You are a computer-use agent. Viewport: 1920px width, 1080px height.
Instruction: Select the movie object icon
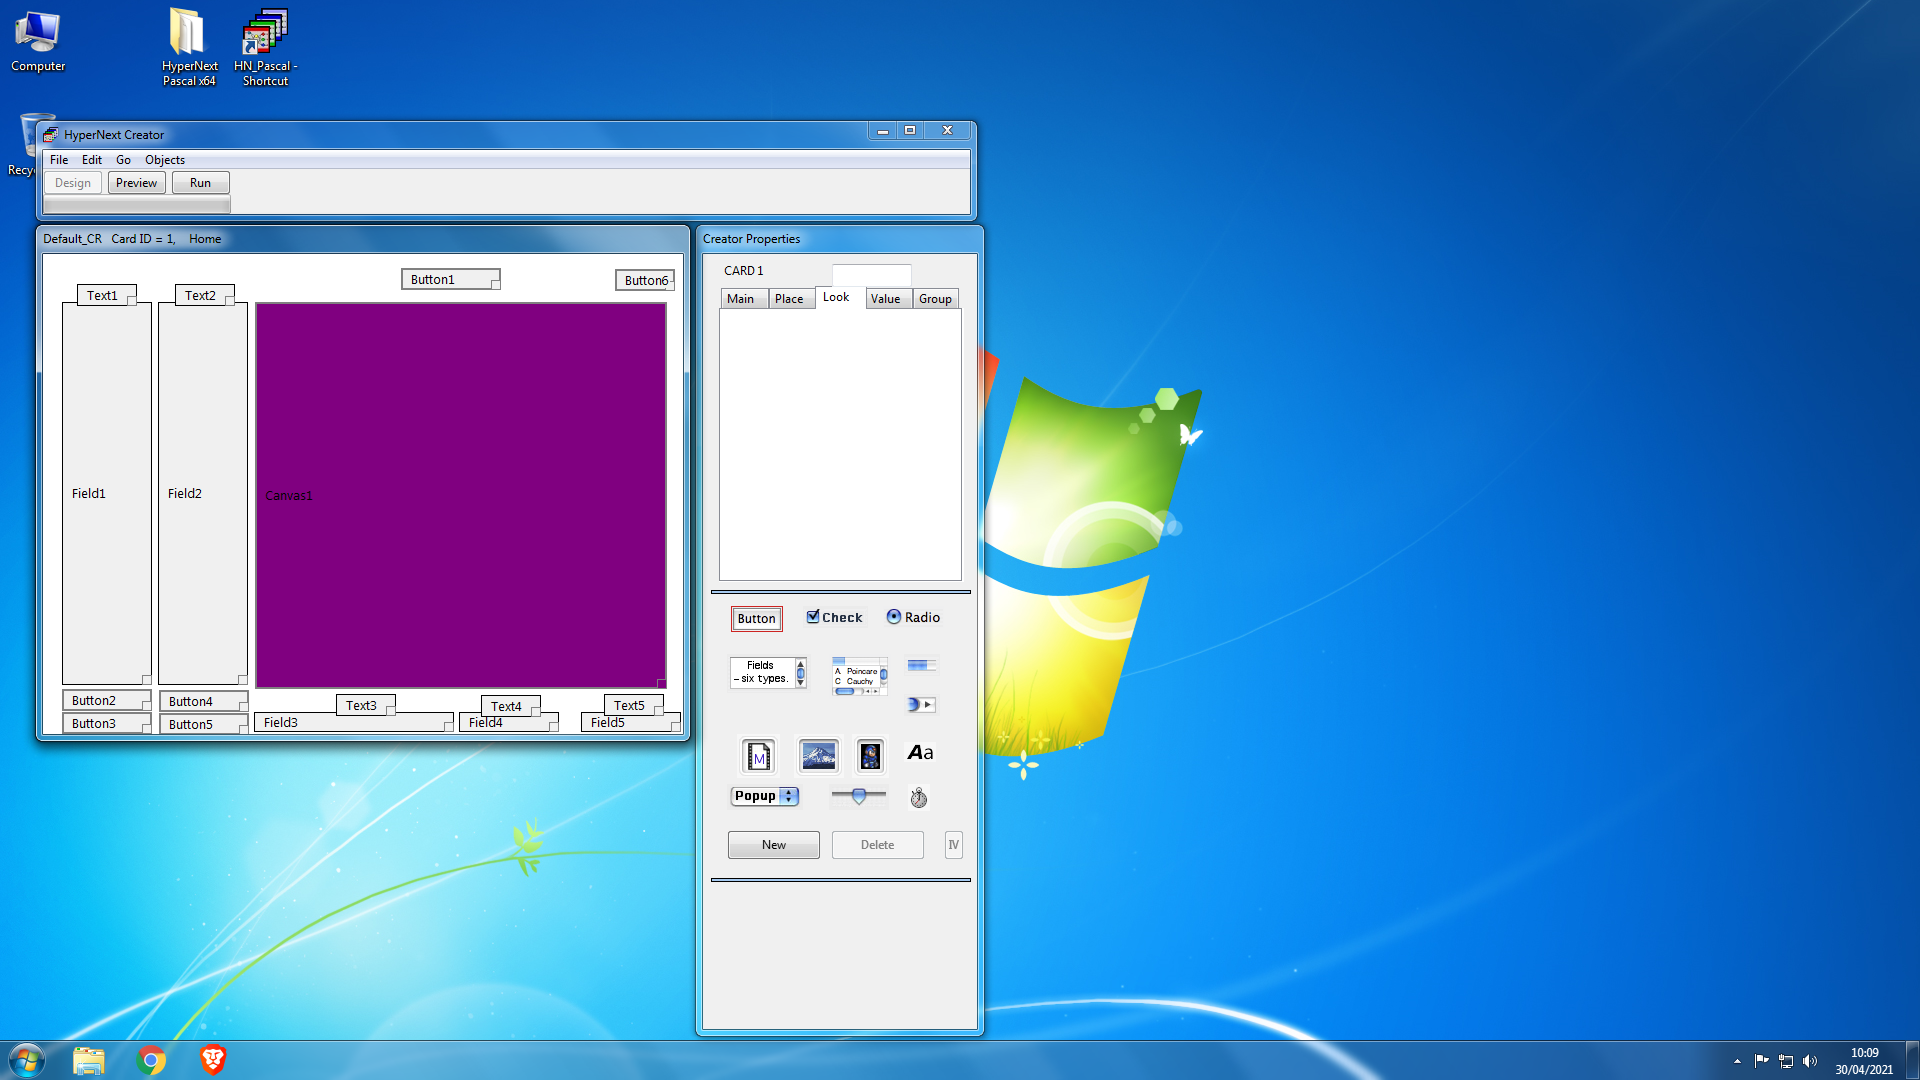[x=758, y=756]
